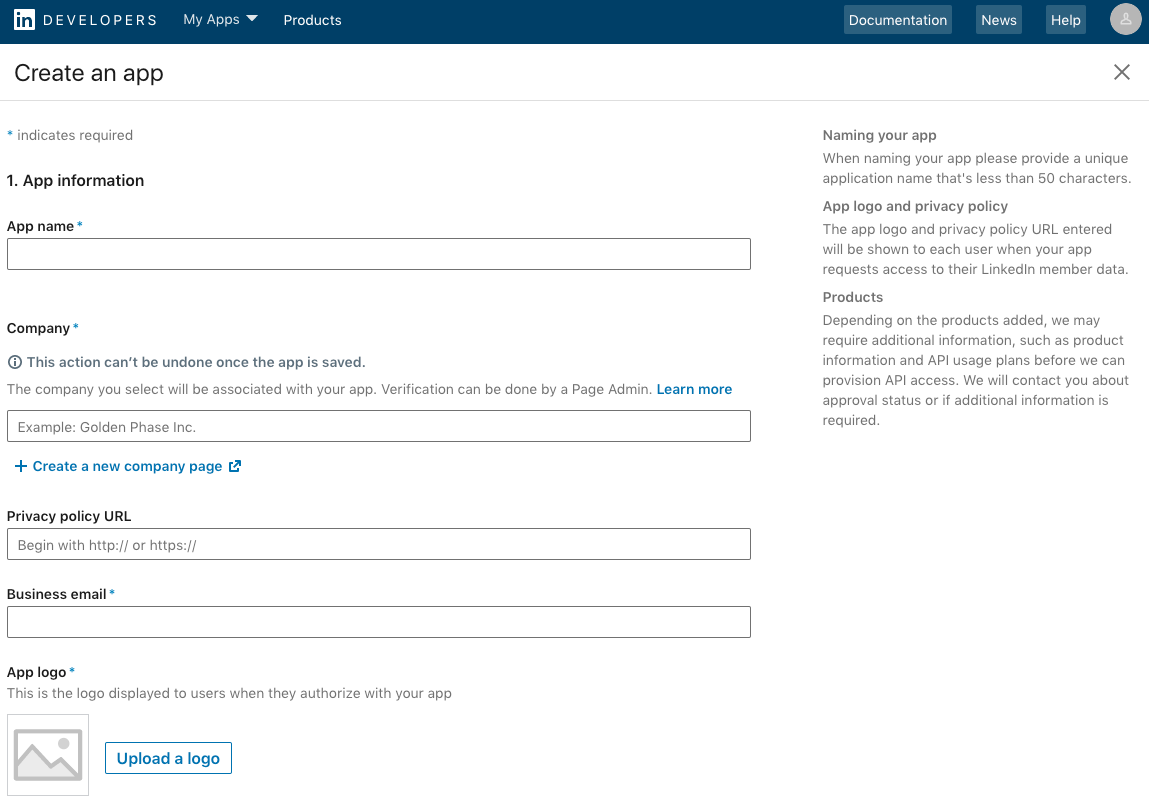
Task: Click the LinkedIn Developers logo
Action: point(85,20)
